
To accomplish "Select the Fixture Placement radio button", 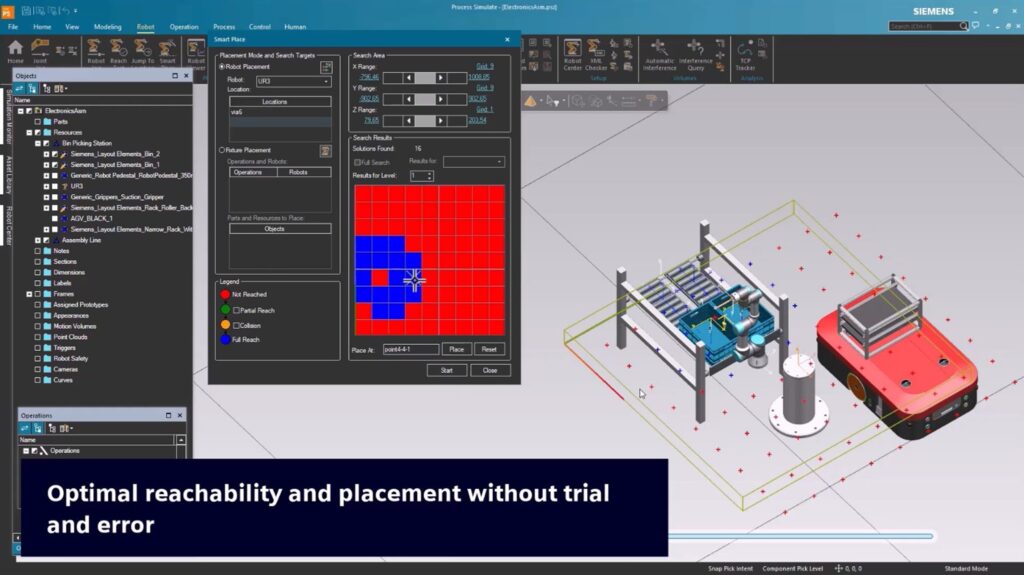I will (222, 150).
